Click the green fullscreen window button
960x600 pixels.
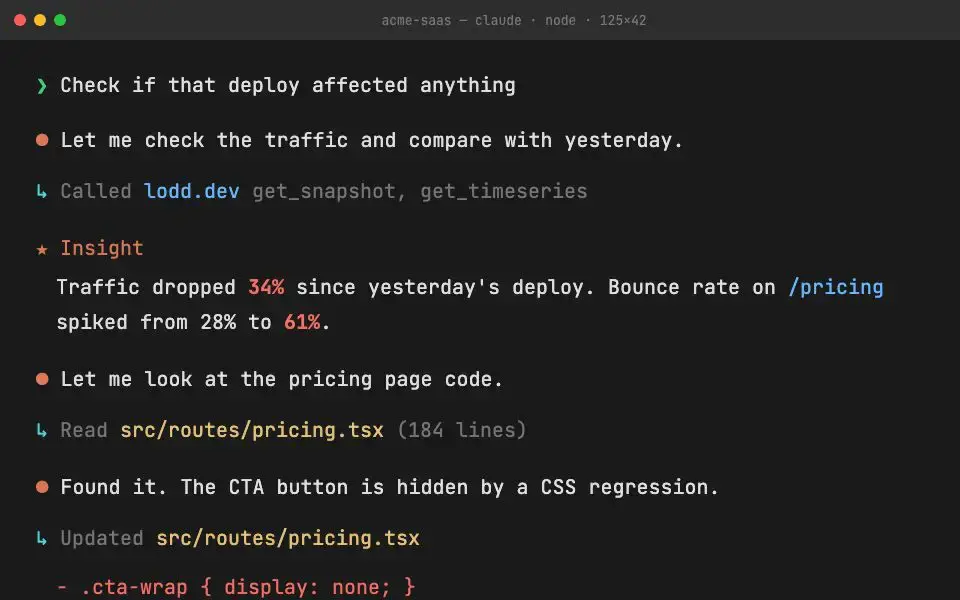(x=60, y=20)
